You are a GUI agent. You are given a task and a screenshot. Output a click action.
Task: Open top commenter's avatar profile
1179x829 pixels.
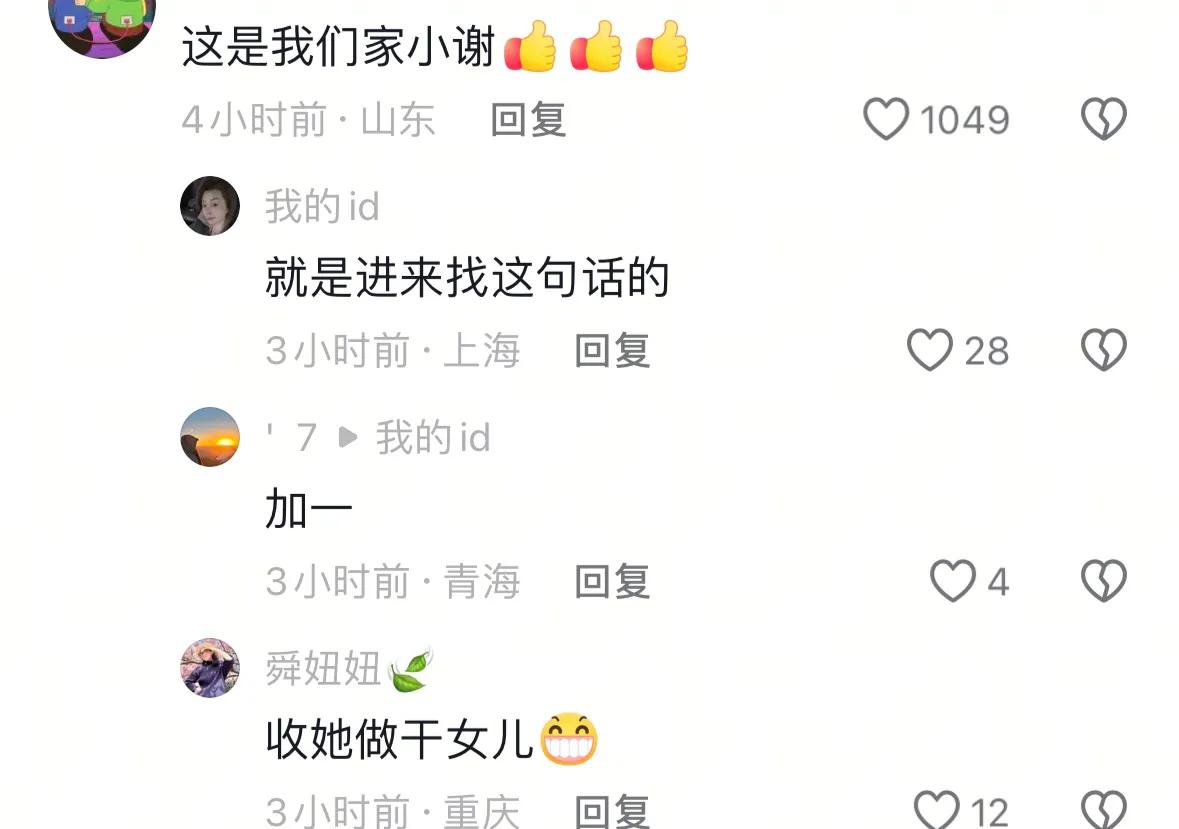click(x=102, y=23)
